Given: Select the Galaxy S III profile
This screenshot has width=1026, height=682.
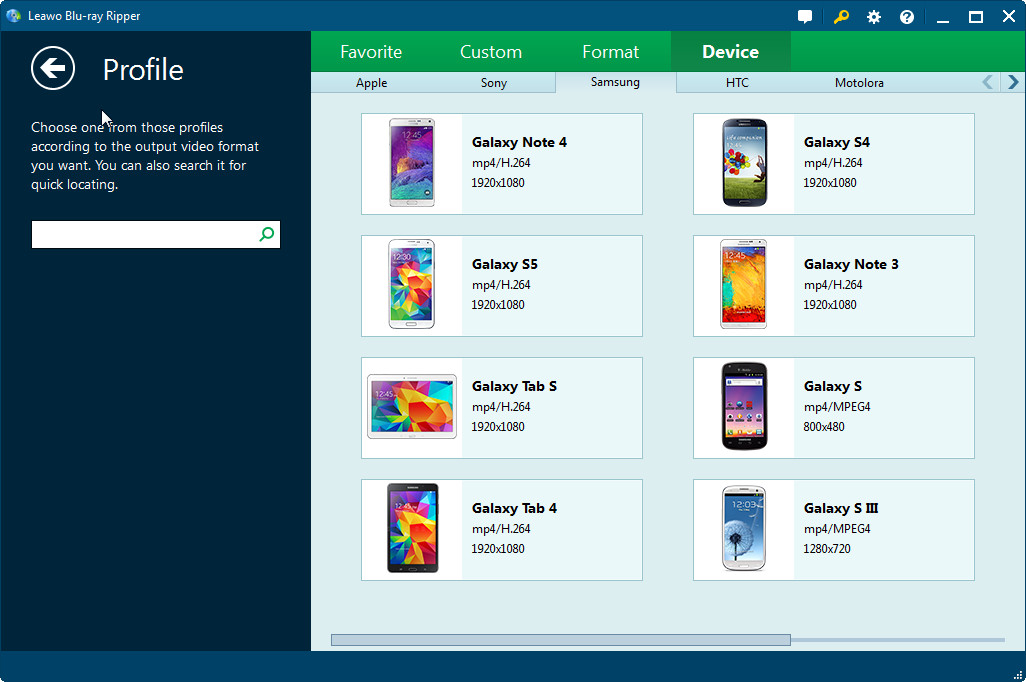Looking at the screenshot, I should click(834, 530).
